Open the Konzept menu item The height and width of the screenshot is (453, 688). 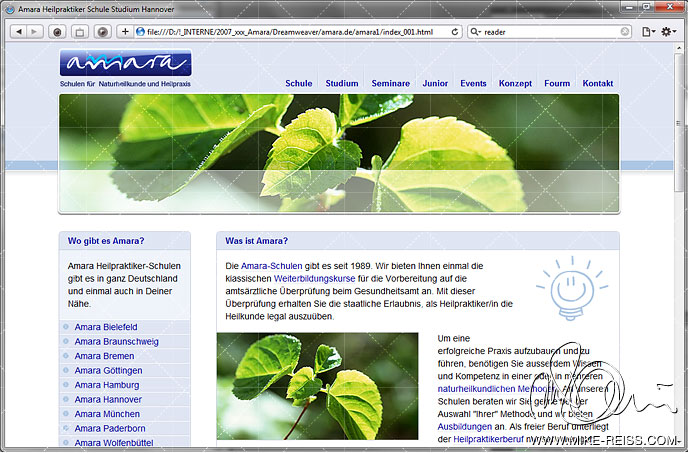(x=515, y=83)
